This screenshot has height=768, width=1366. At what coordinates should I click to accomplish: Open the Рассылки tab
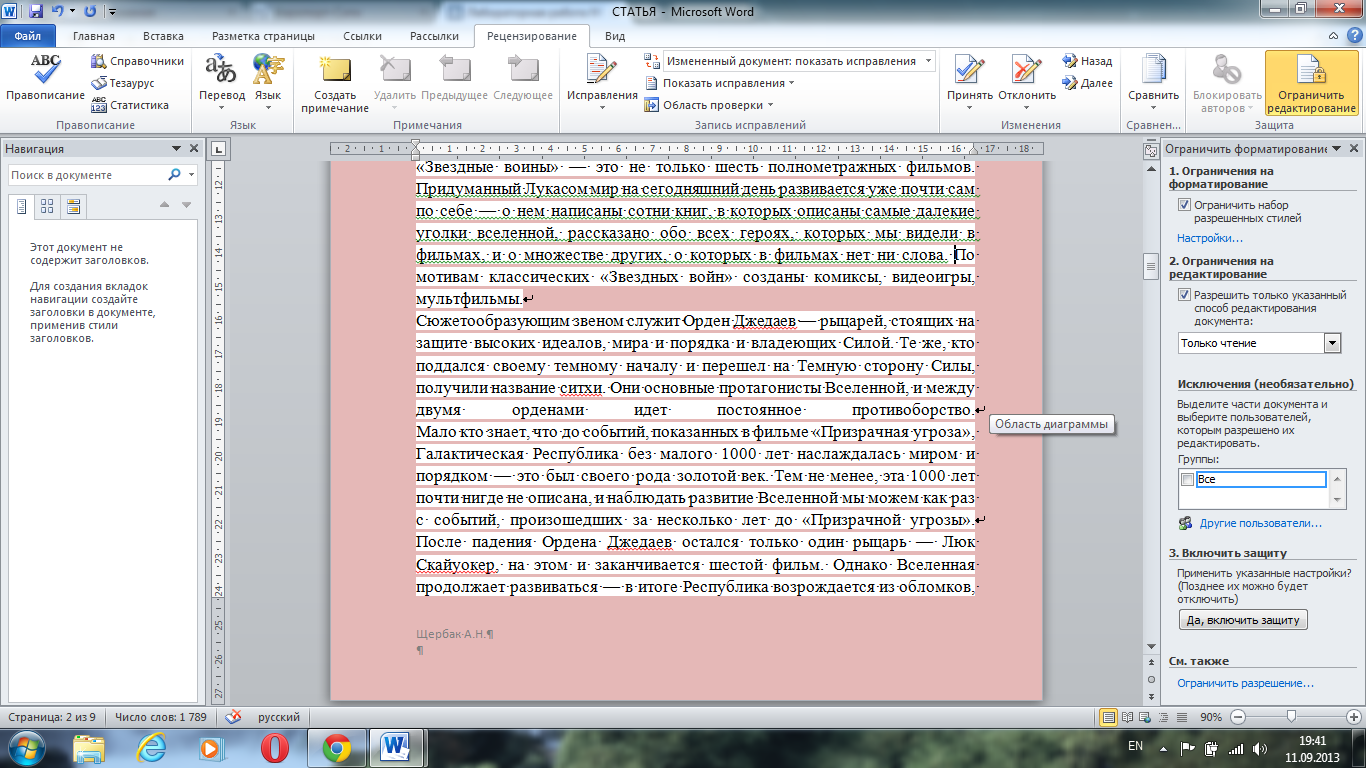click(434, 36)
